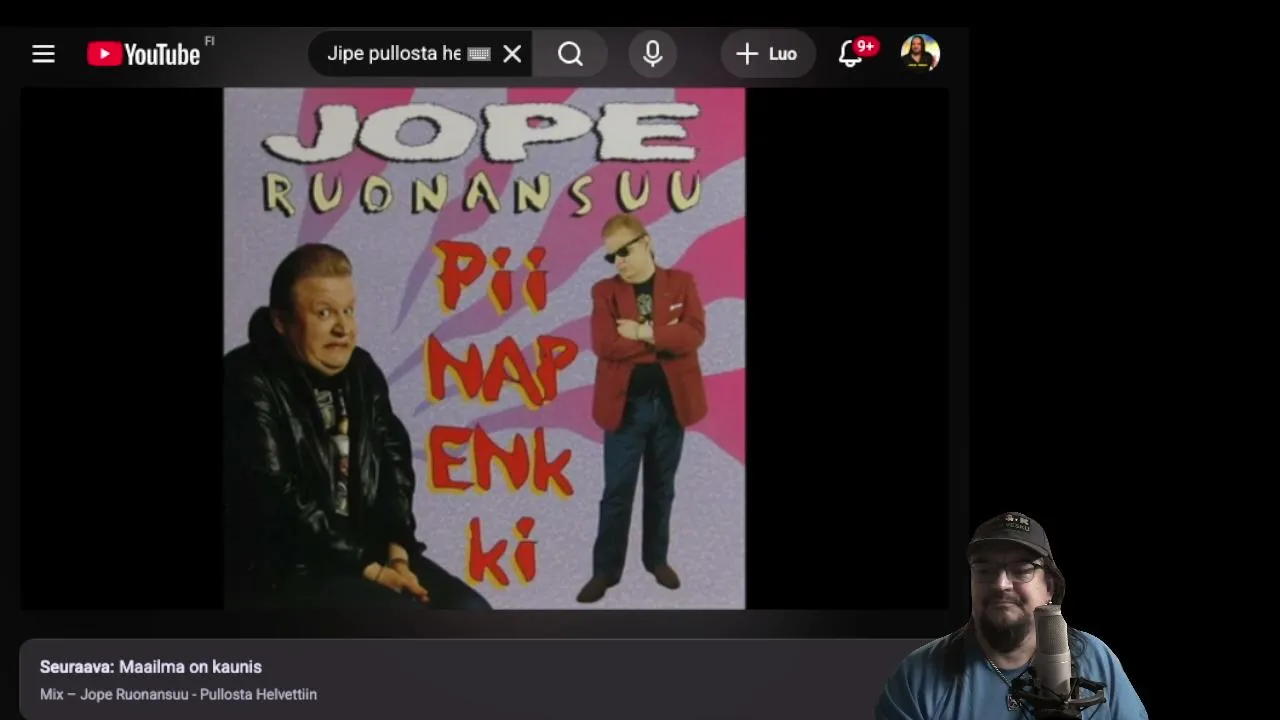Select 'Seuraava: Maailma on kaunis' up-next title
Image resolution: width=1280 pixels, height=720 pixels.
click(151, 667)
